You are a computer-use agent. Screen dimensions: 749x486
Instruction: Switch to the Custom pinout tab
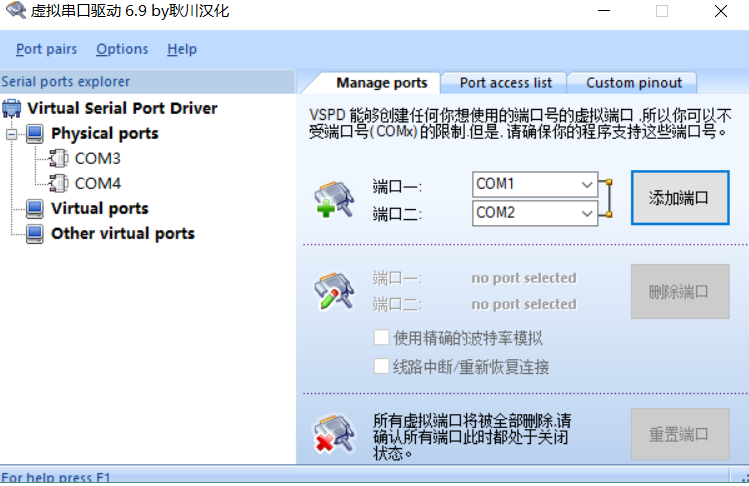click(x=634, y=83)
